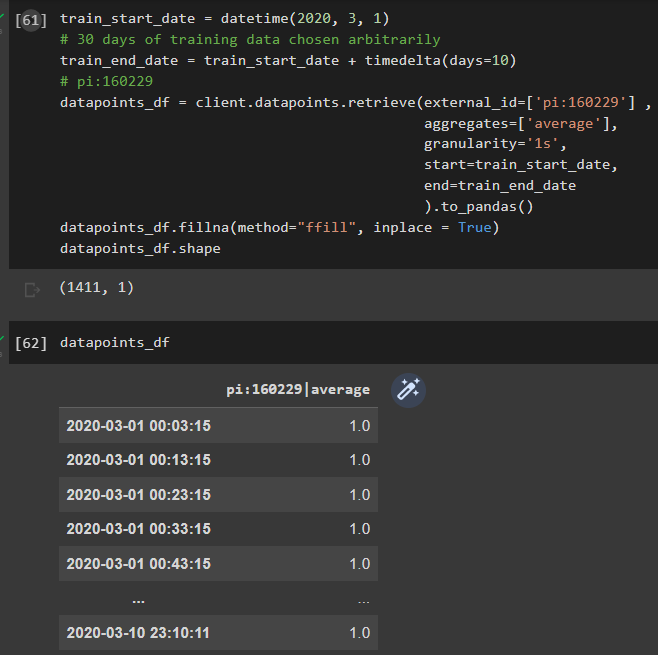Image resolution: width=658 pixels, height=655 pixels.
Task: Click the fillna method="ffill" code line
Action: coord(280,227)
